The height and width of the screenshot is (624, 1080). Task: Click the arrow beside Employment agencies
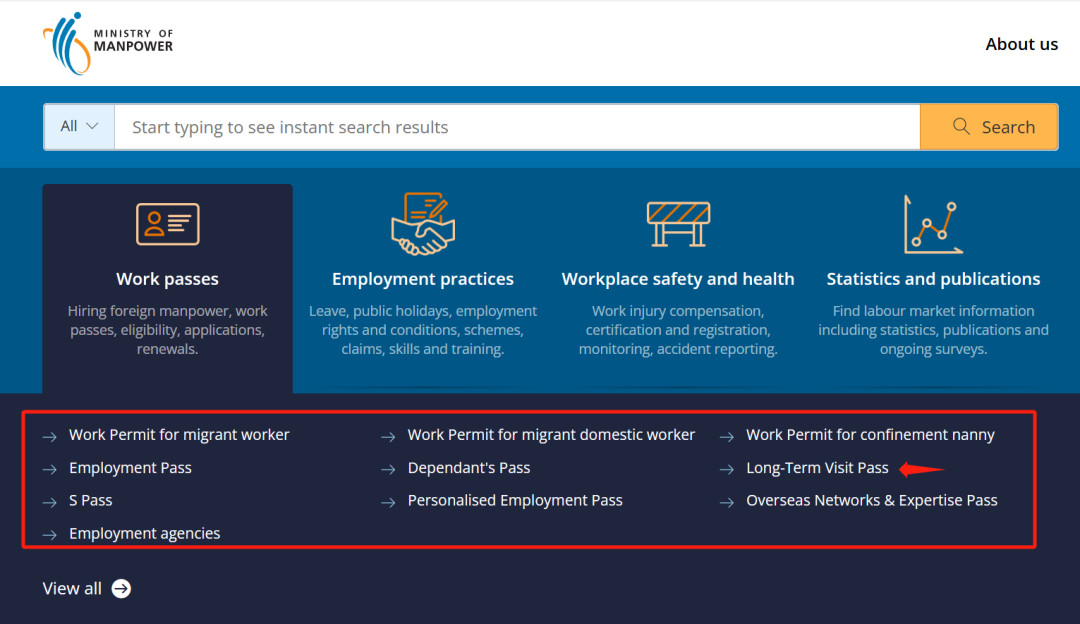pos(50,535)
